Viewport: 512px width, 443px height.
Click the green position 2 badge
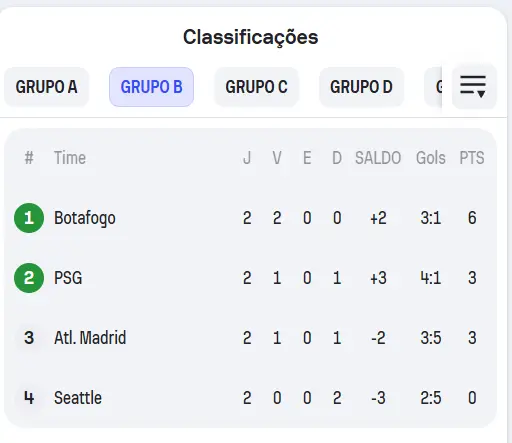point(29,278)
